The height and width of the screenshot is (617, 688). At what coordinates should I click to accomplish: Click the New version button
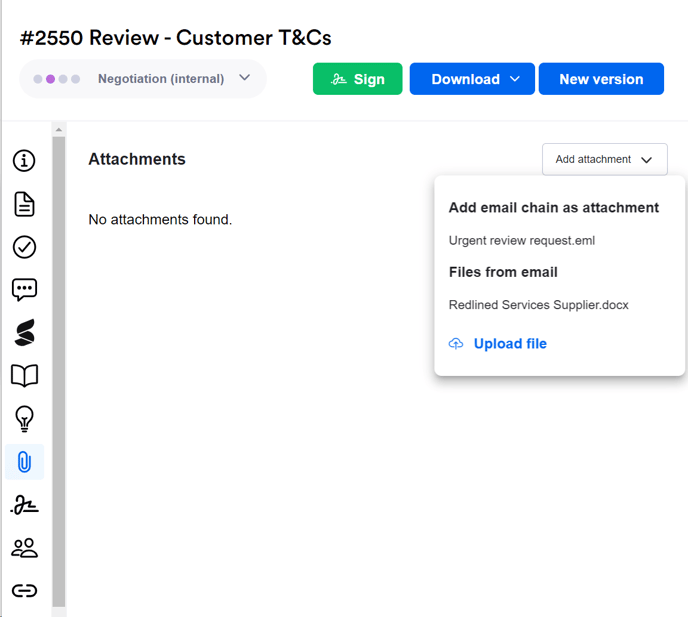coord(601,79)
